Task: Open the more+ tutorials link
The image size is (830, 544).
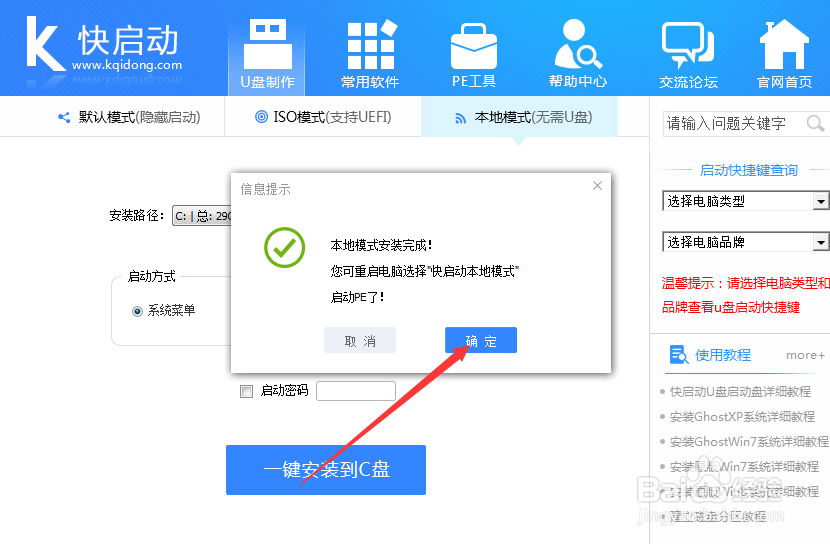Action: click(x=805, y=355)
